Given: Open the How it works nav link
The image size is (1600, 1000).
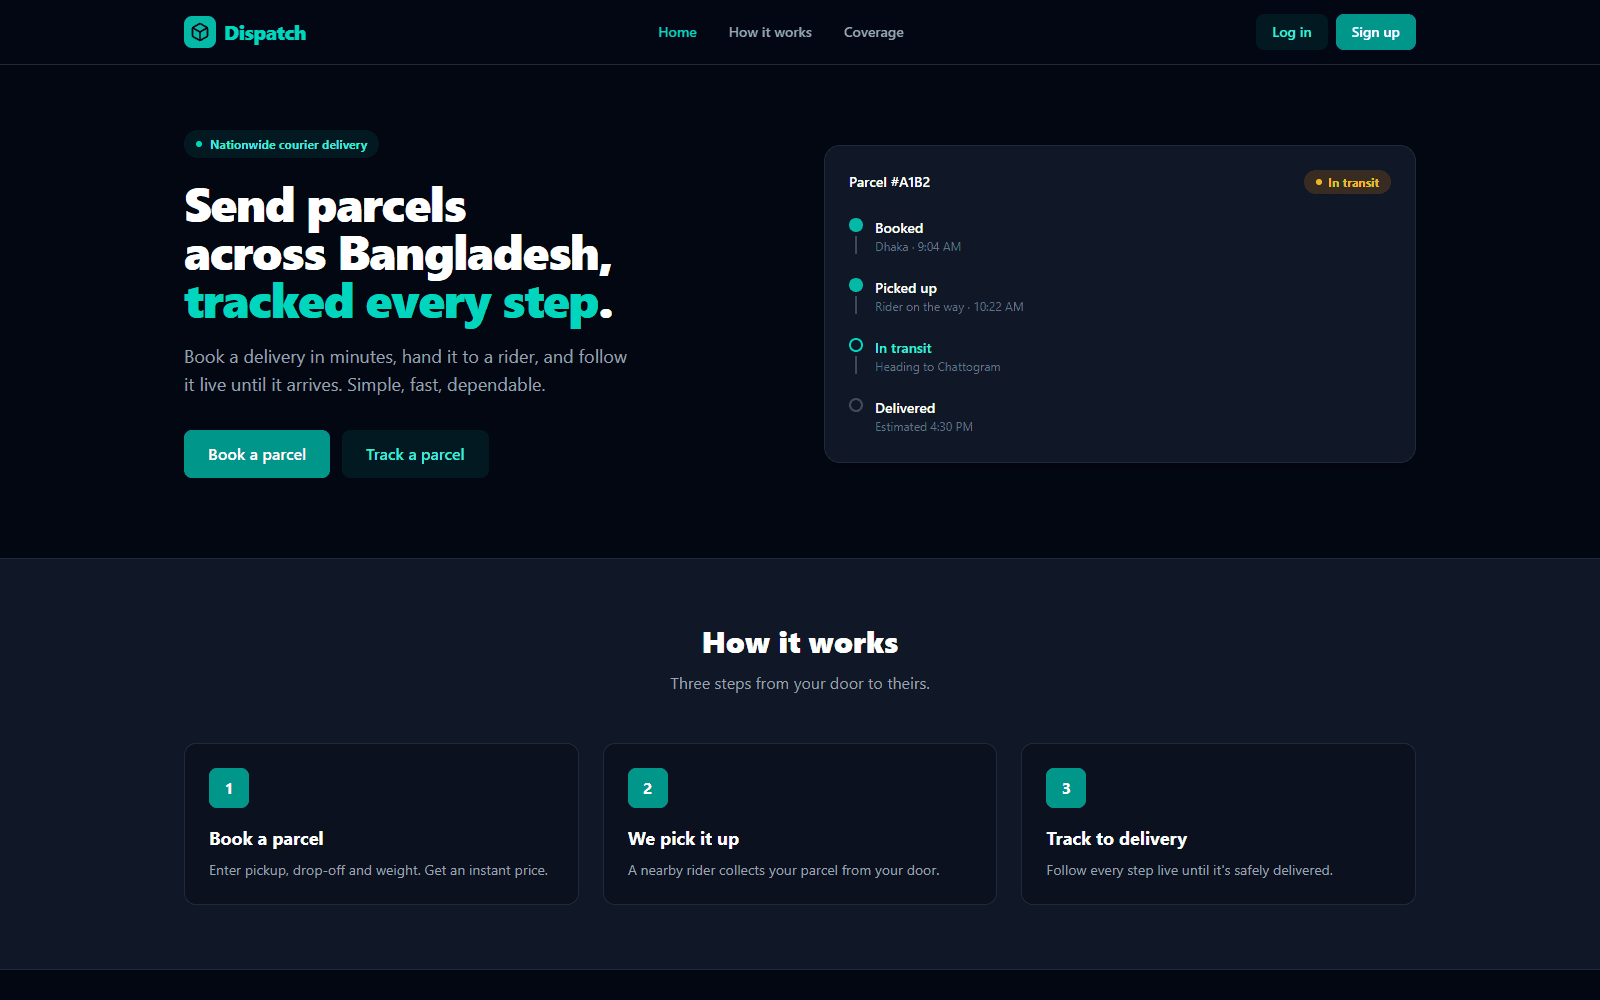Looking at the screenshot, I should pos(770,32).
